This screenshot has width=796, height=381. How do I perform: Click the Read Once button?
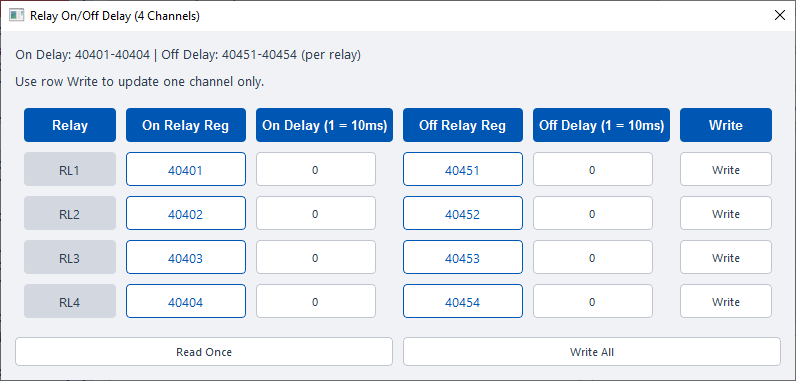pyautogui.click(x=204, y=352)
